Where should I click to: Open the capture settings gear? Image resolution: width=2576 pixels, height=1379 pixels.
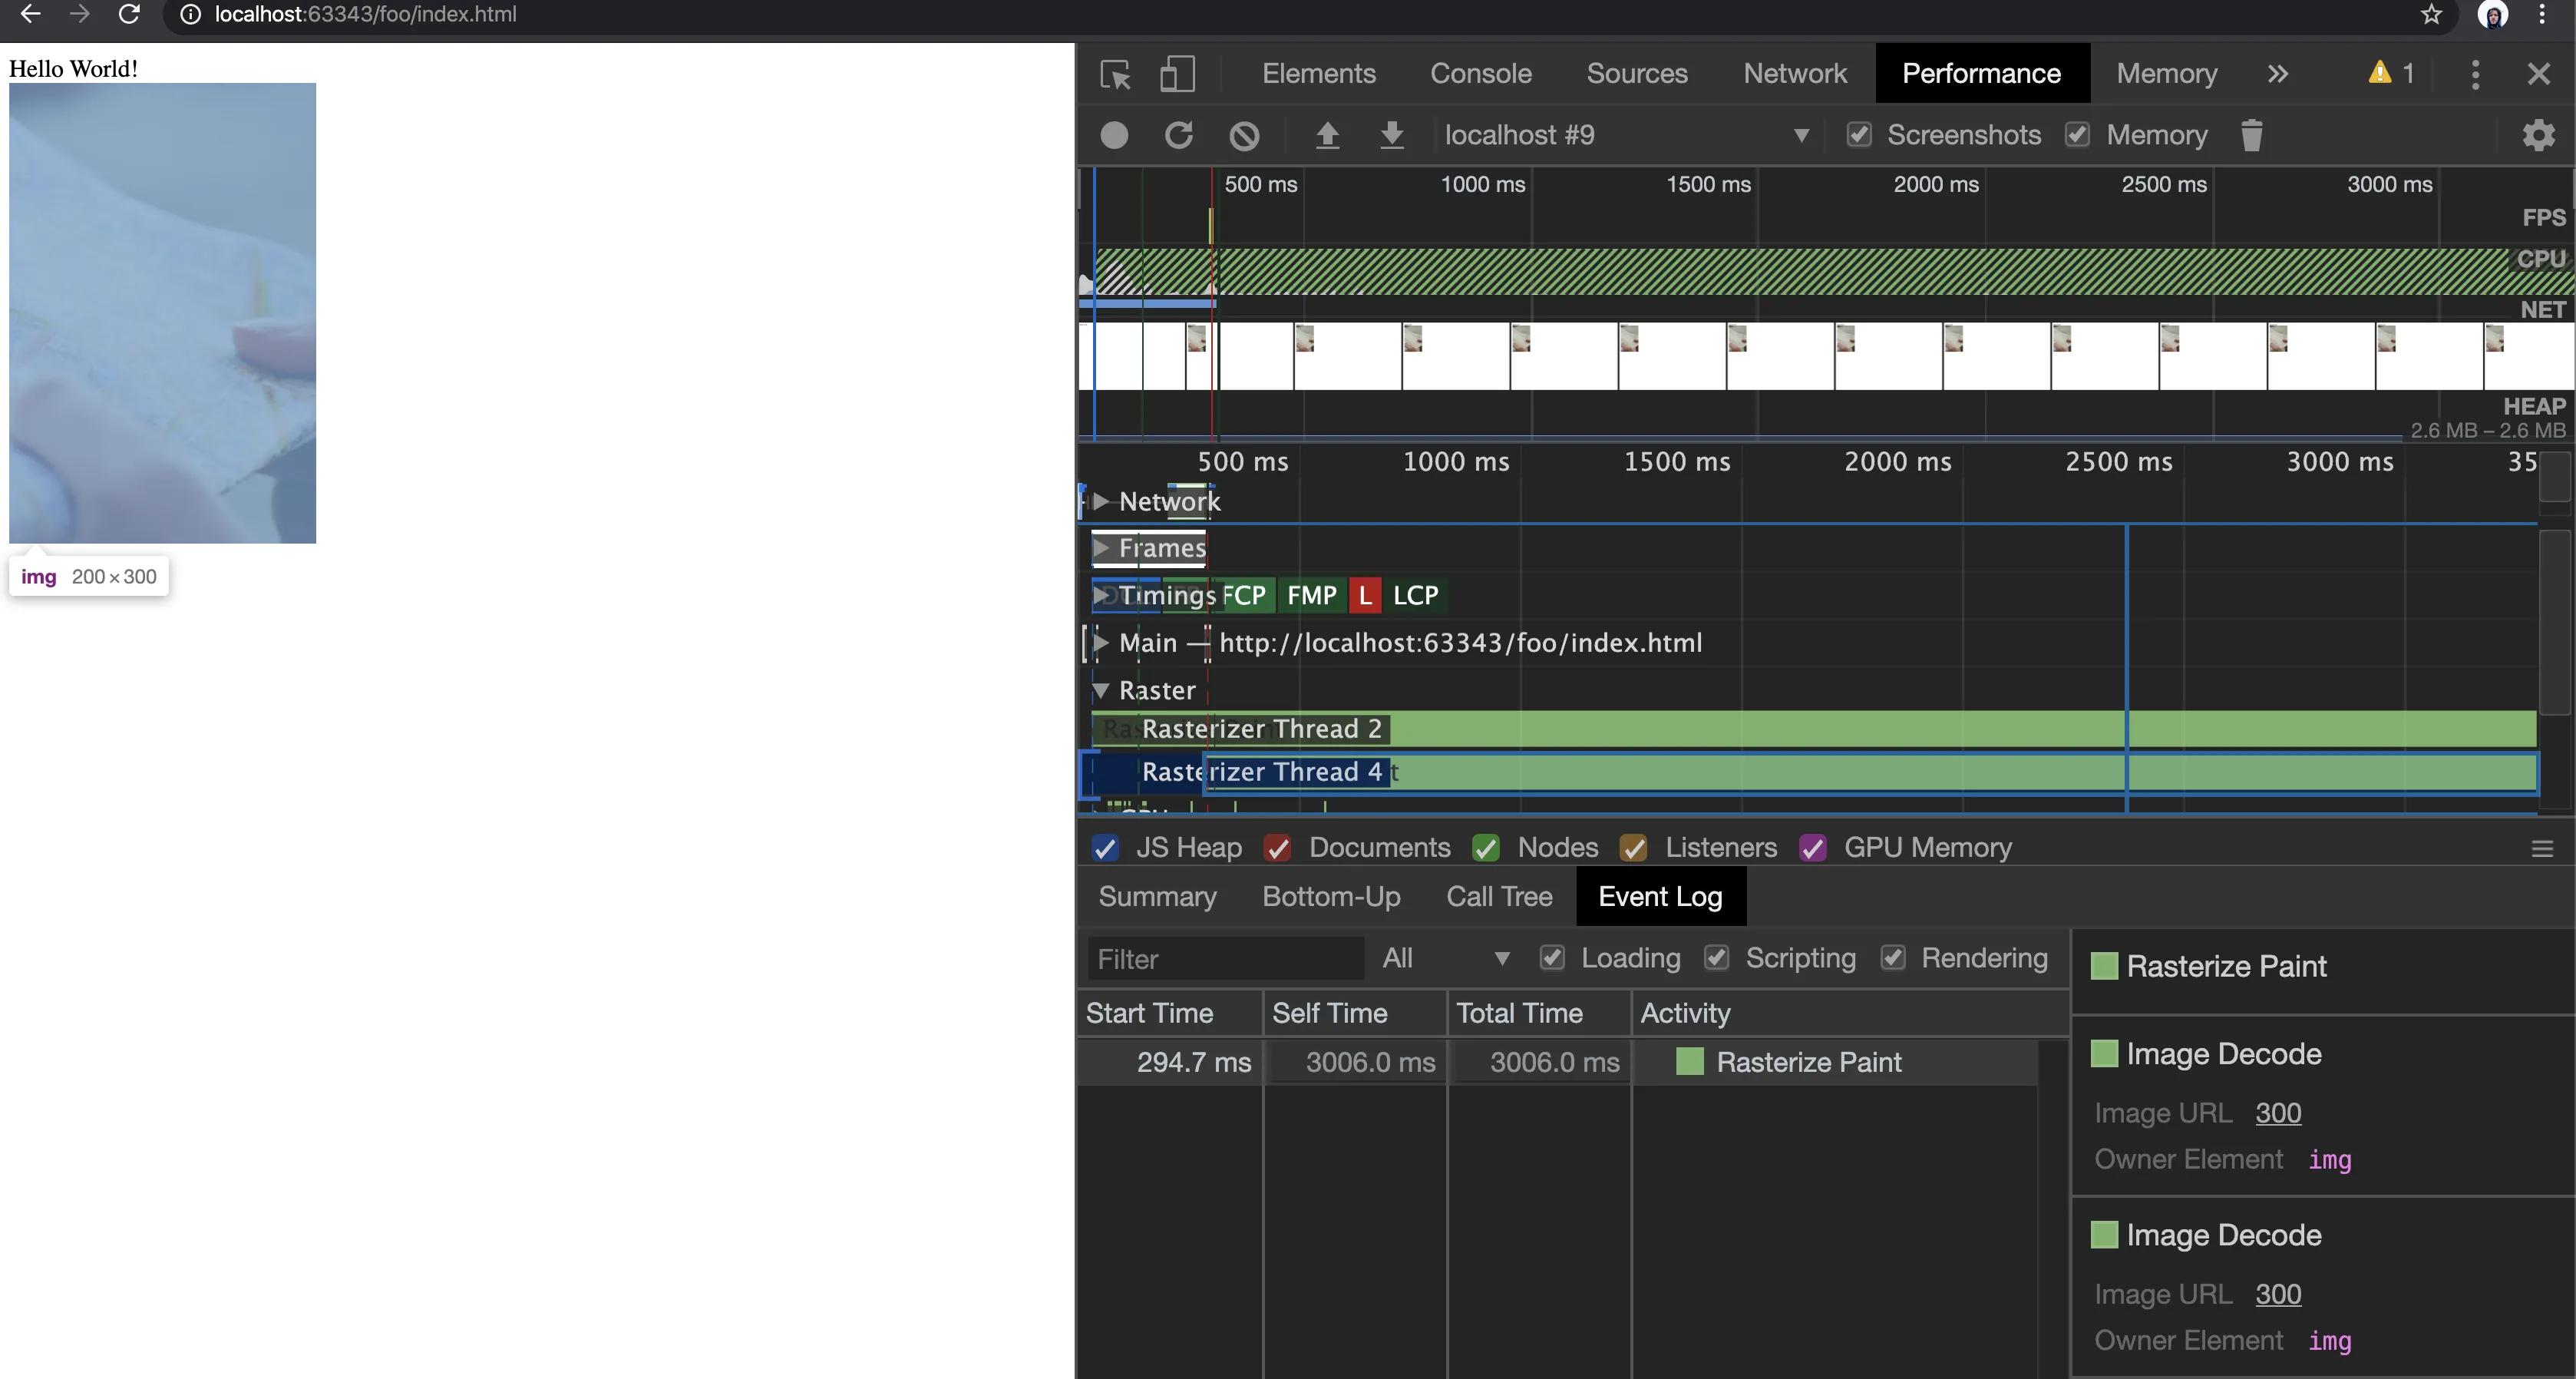click(x=2538, y=135)
